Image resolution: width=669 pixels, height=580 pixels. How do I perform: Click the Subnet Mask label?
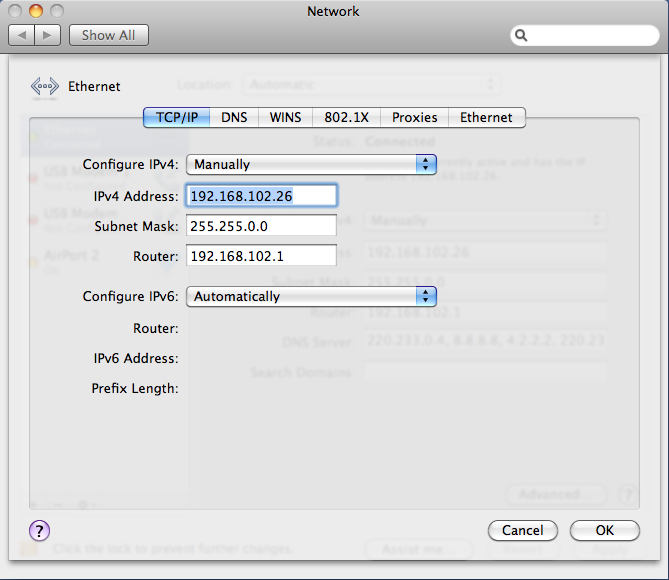136,226
